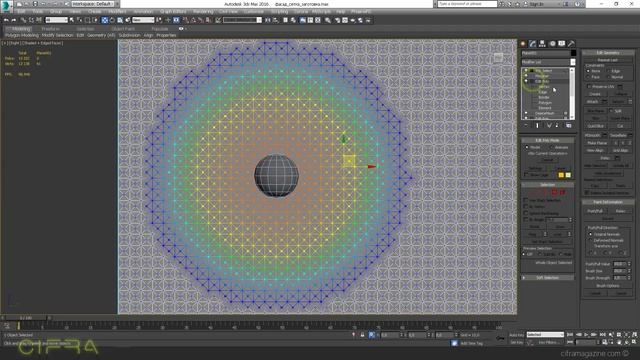Open the reference coordinate system dropdown
The image size is (640, 360).
(144, 20)
